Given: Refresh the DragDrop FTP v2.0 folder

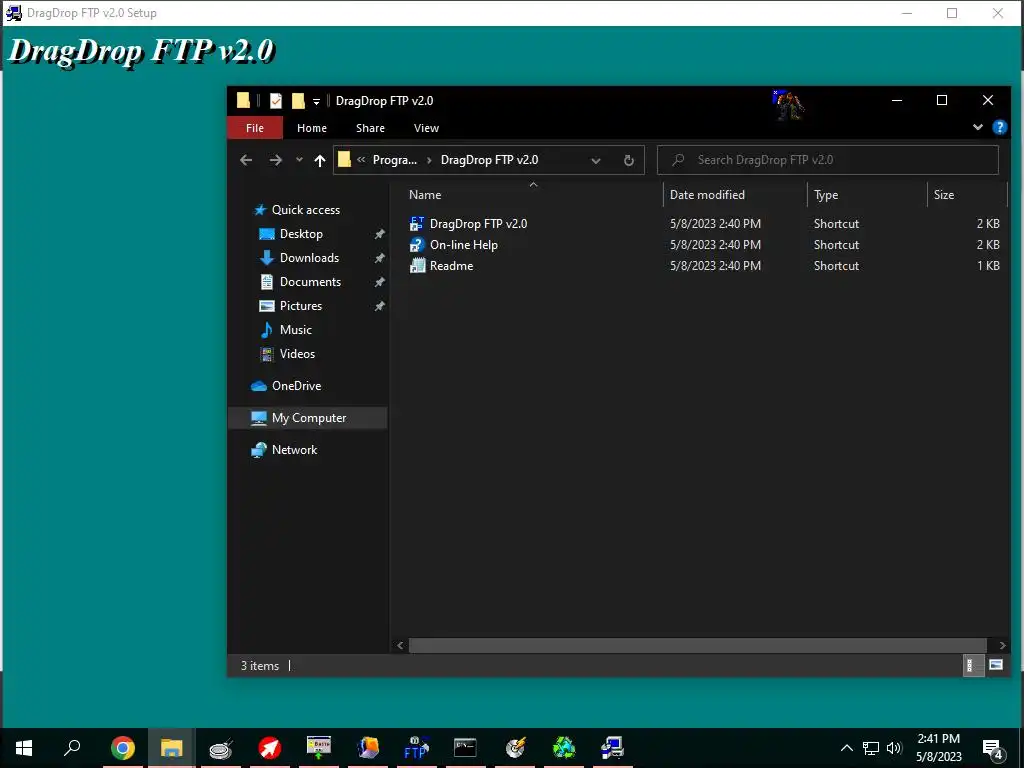Looking at the screenshot, I should click(x=628, y=160).
